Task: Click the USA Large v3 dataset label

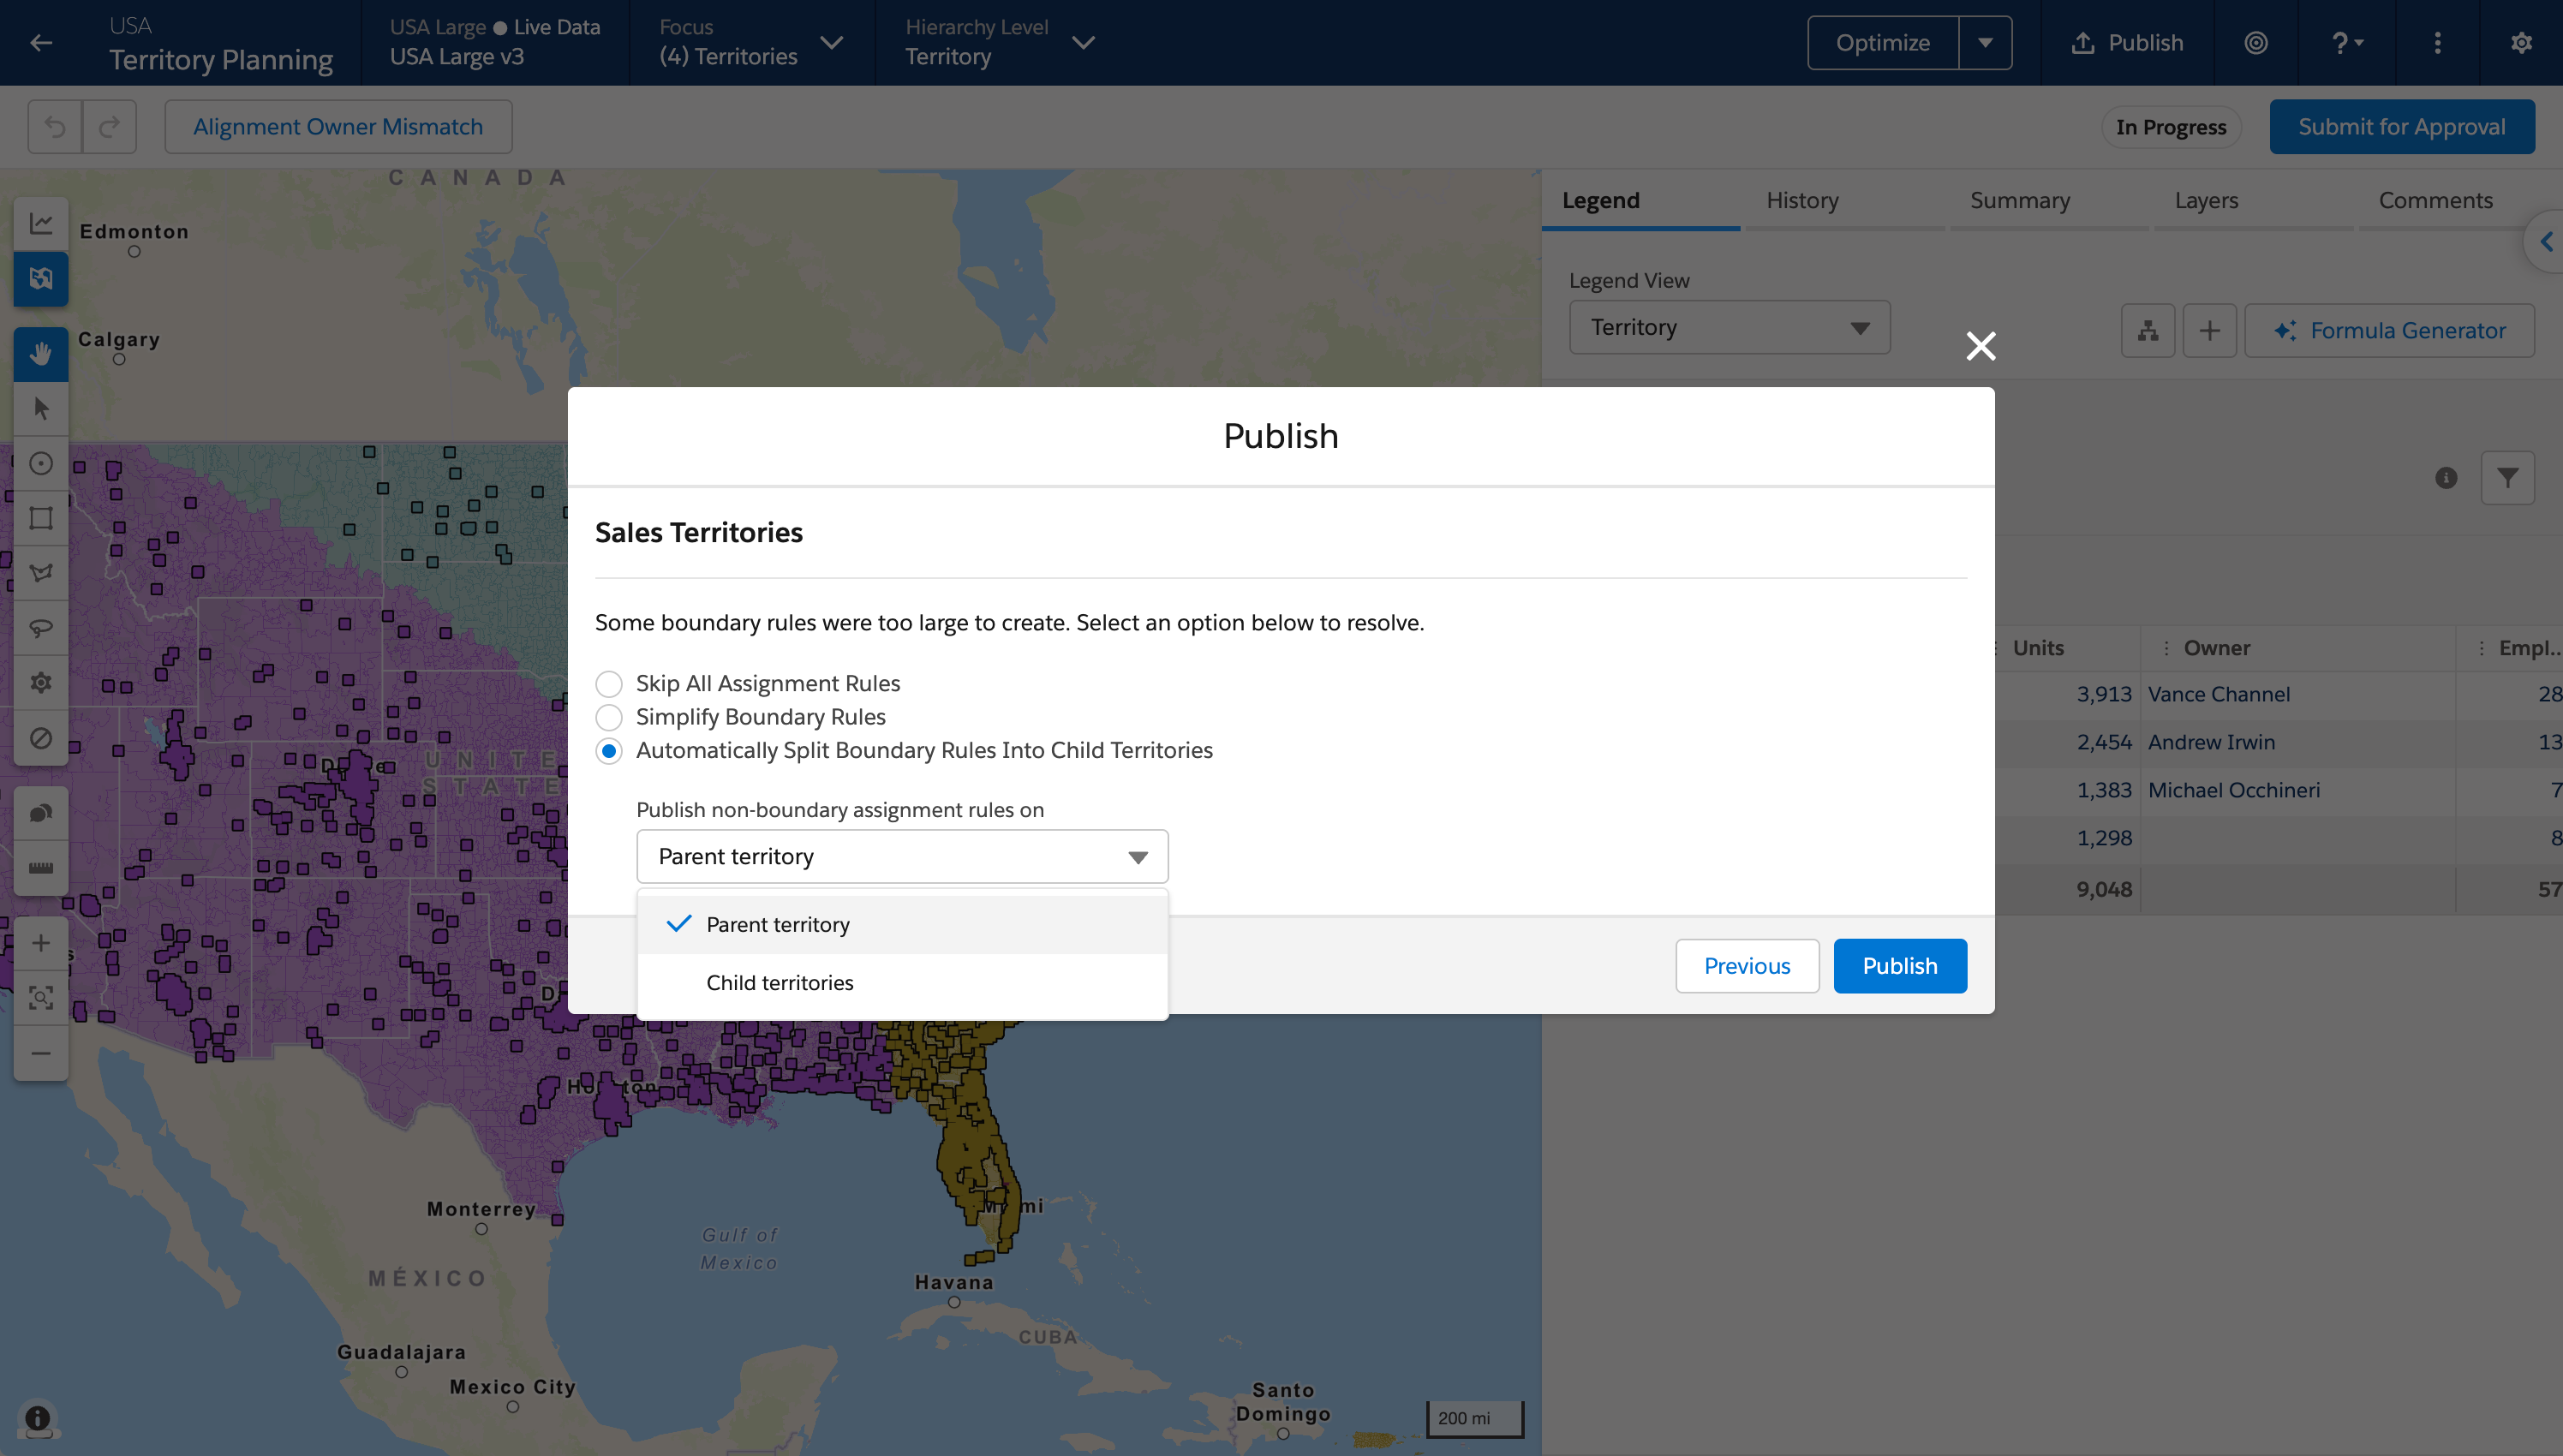Action: pos(456,57)
